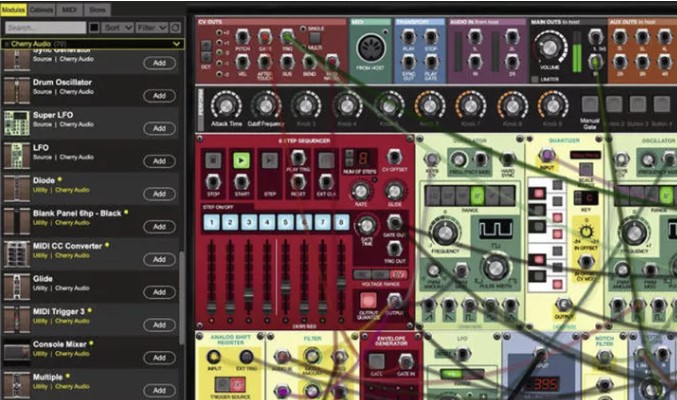Add the Drum Oscillator module
Screen dimensions: 677x400
[159, 95]
